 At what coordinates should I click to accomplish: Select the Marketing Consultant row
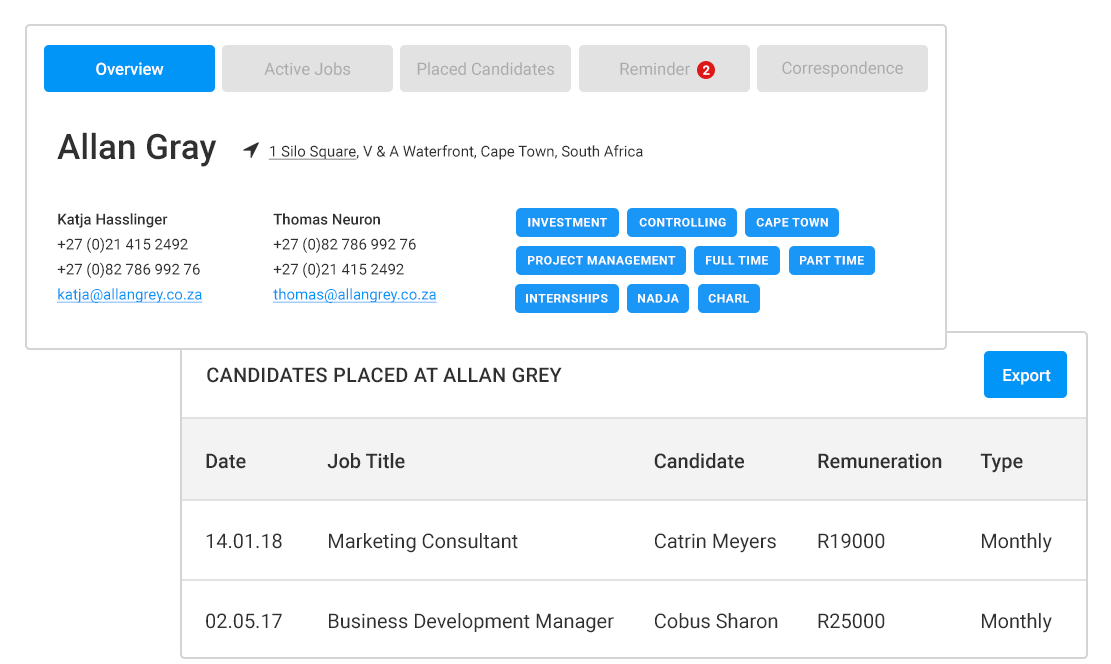pos(422,541)
